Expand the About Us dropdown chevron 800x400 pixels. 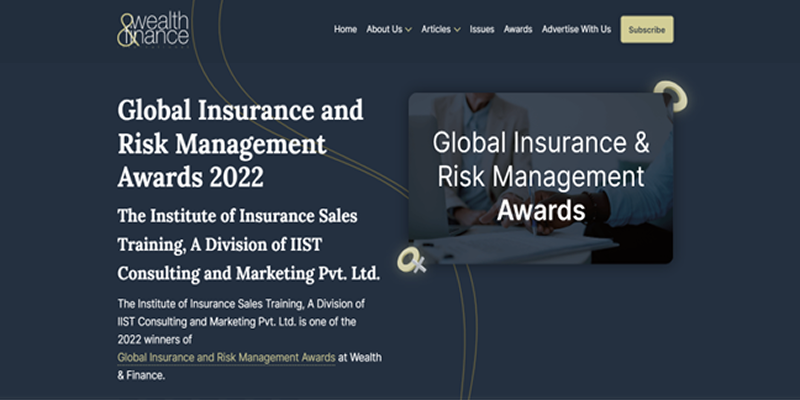tap(409, 30)
